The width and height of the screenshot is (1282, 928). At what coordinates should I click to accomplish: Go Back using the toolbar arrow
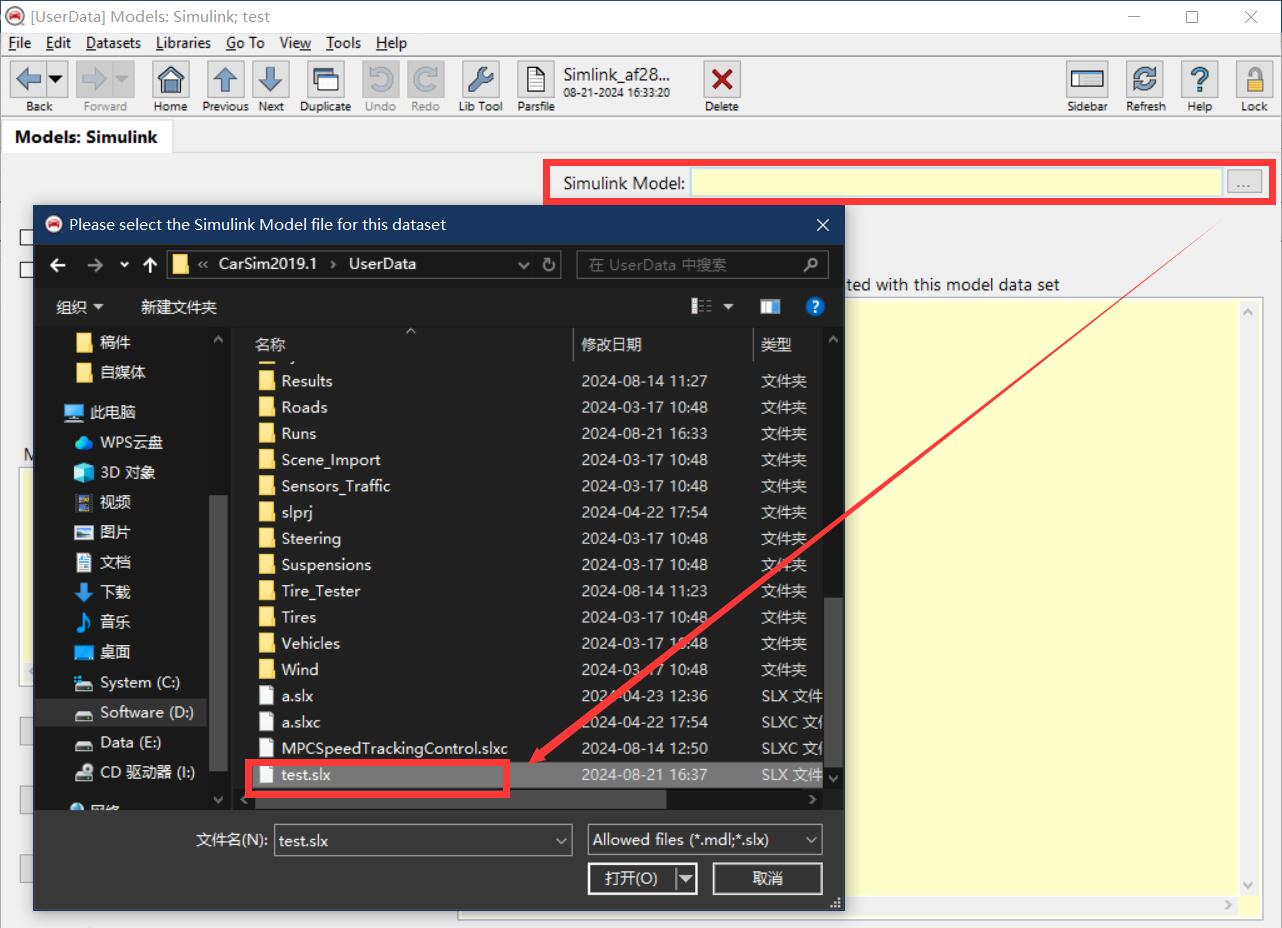29,79
